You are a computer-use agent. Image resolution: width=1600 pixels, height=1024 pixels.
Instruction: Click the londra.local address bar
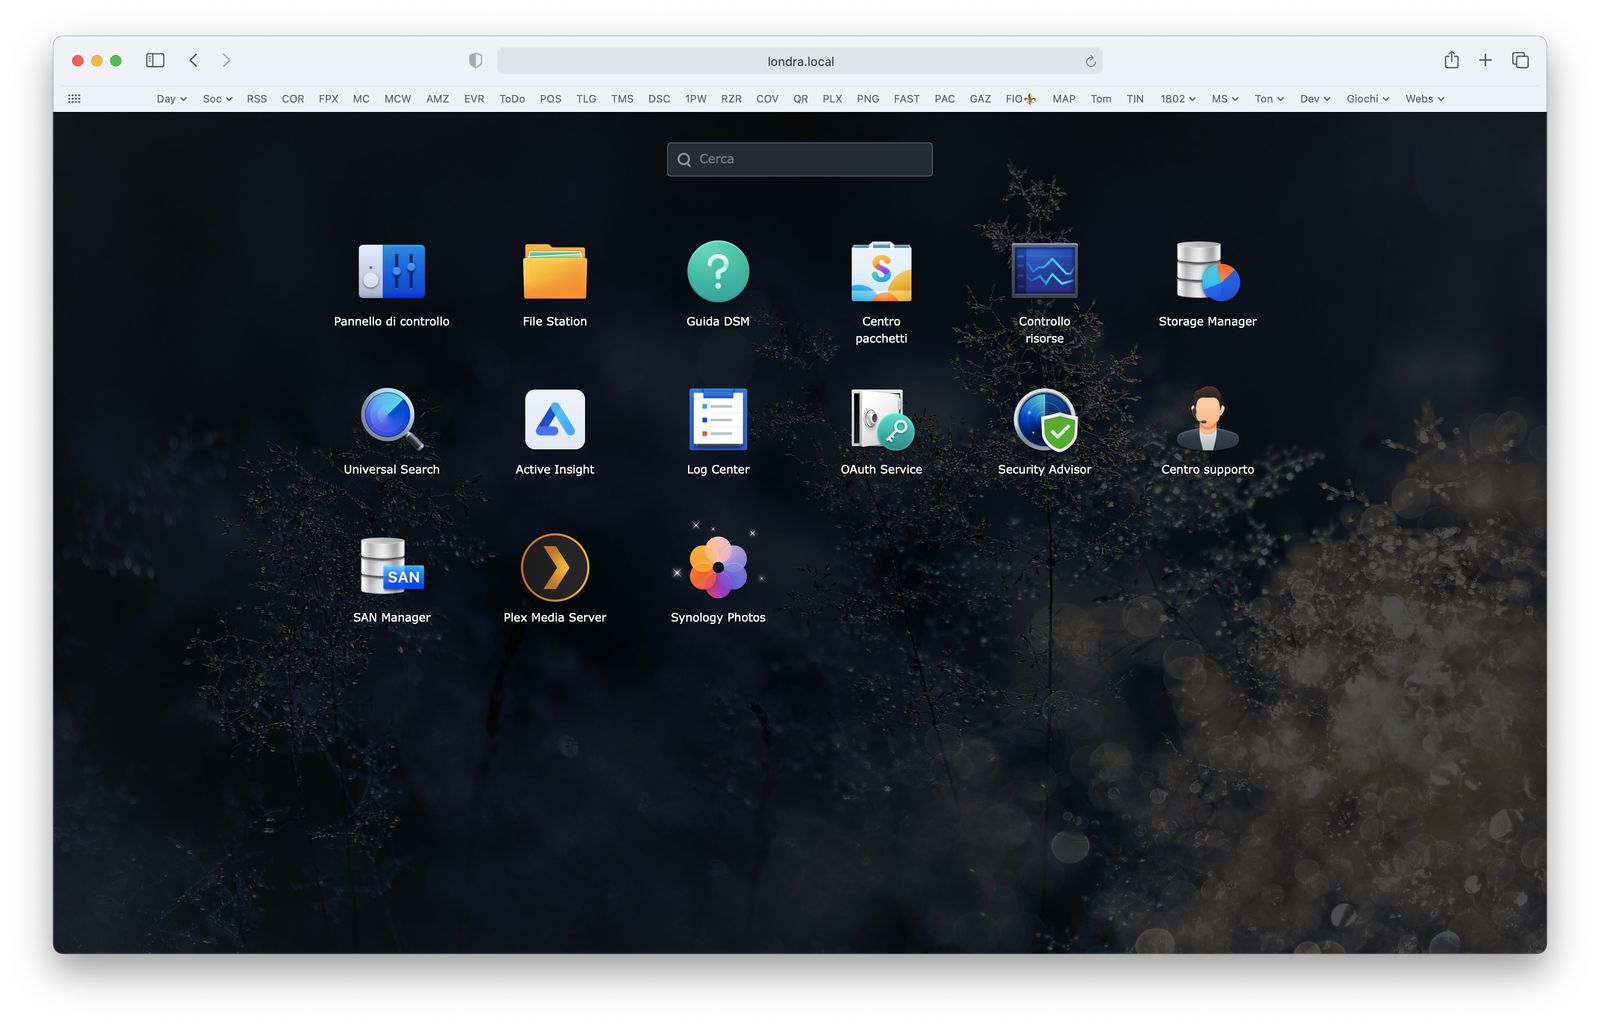[800, 61]
